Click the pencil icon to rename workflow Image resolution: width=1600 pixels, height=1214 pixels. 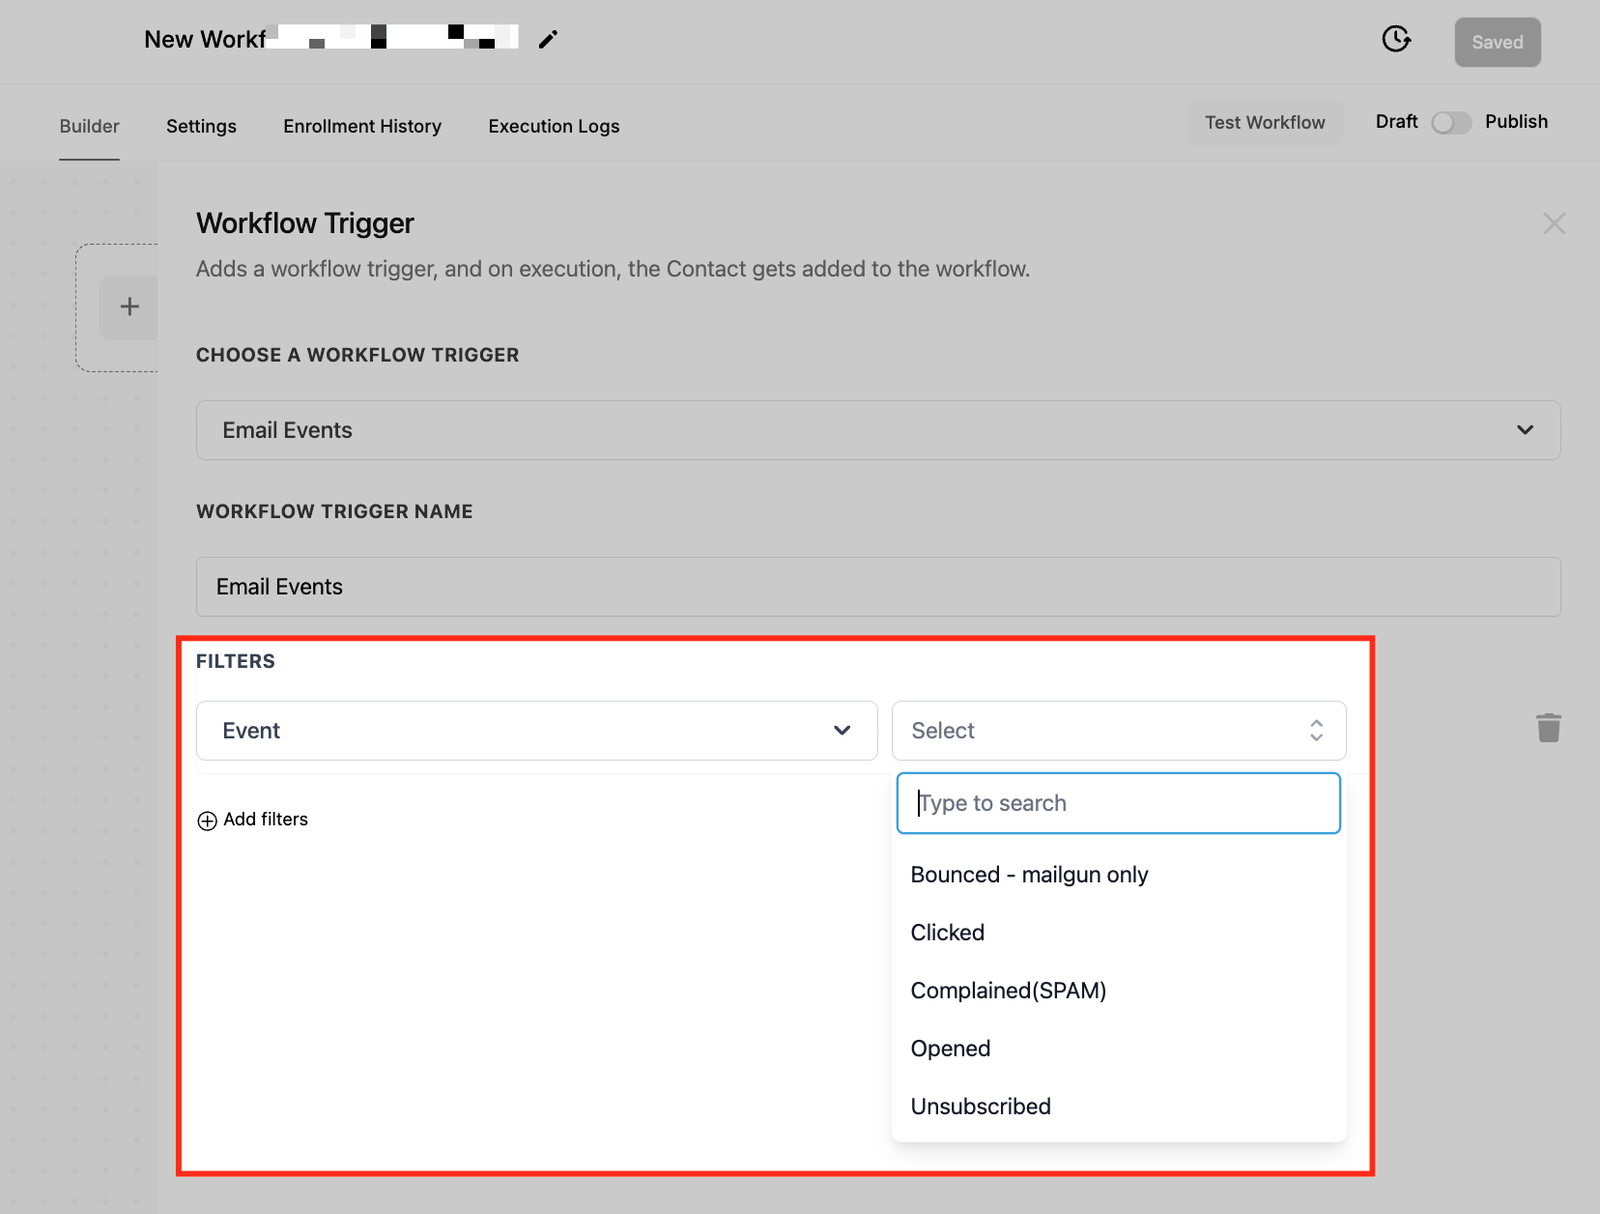(x=547, y=40)
